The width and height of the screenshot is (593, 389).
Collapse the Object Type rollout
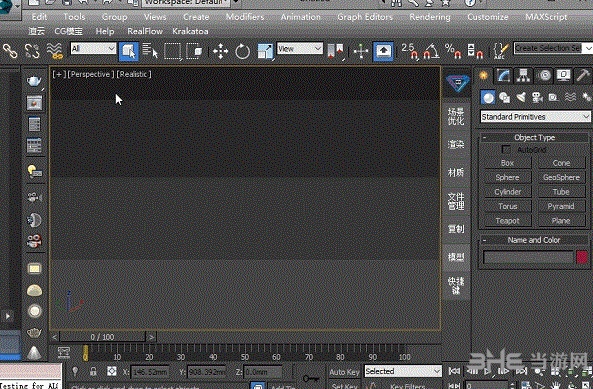[534, 138]
